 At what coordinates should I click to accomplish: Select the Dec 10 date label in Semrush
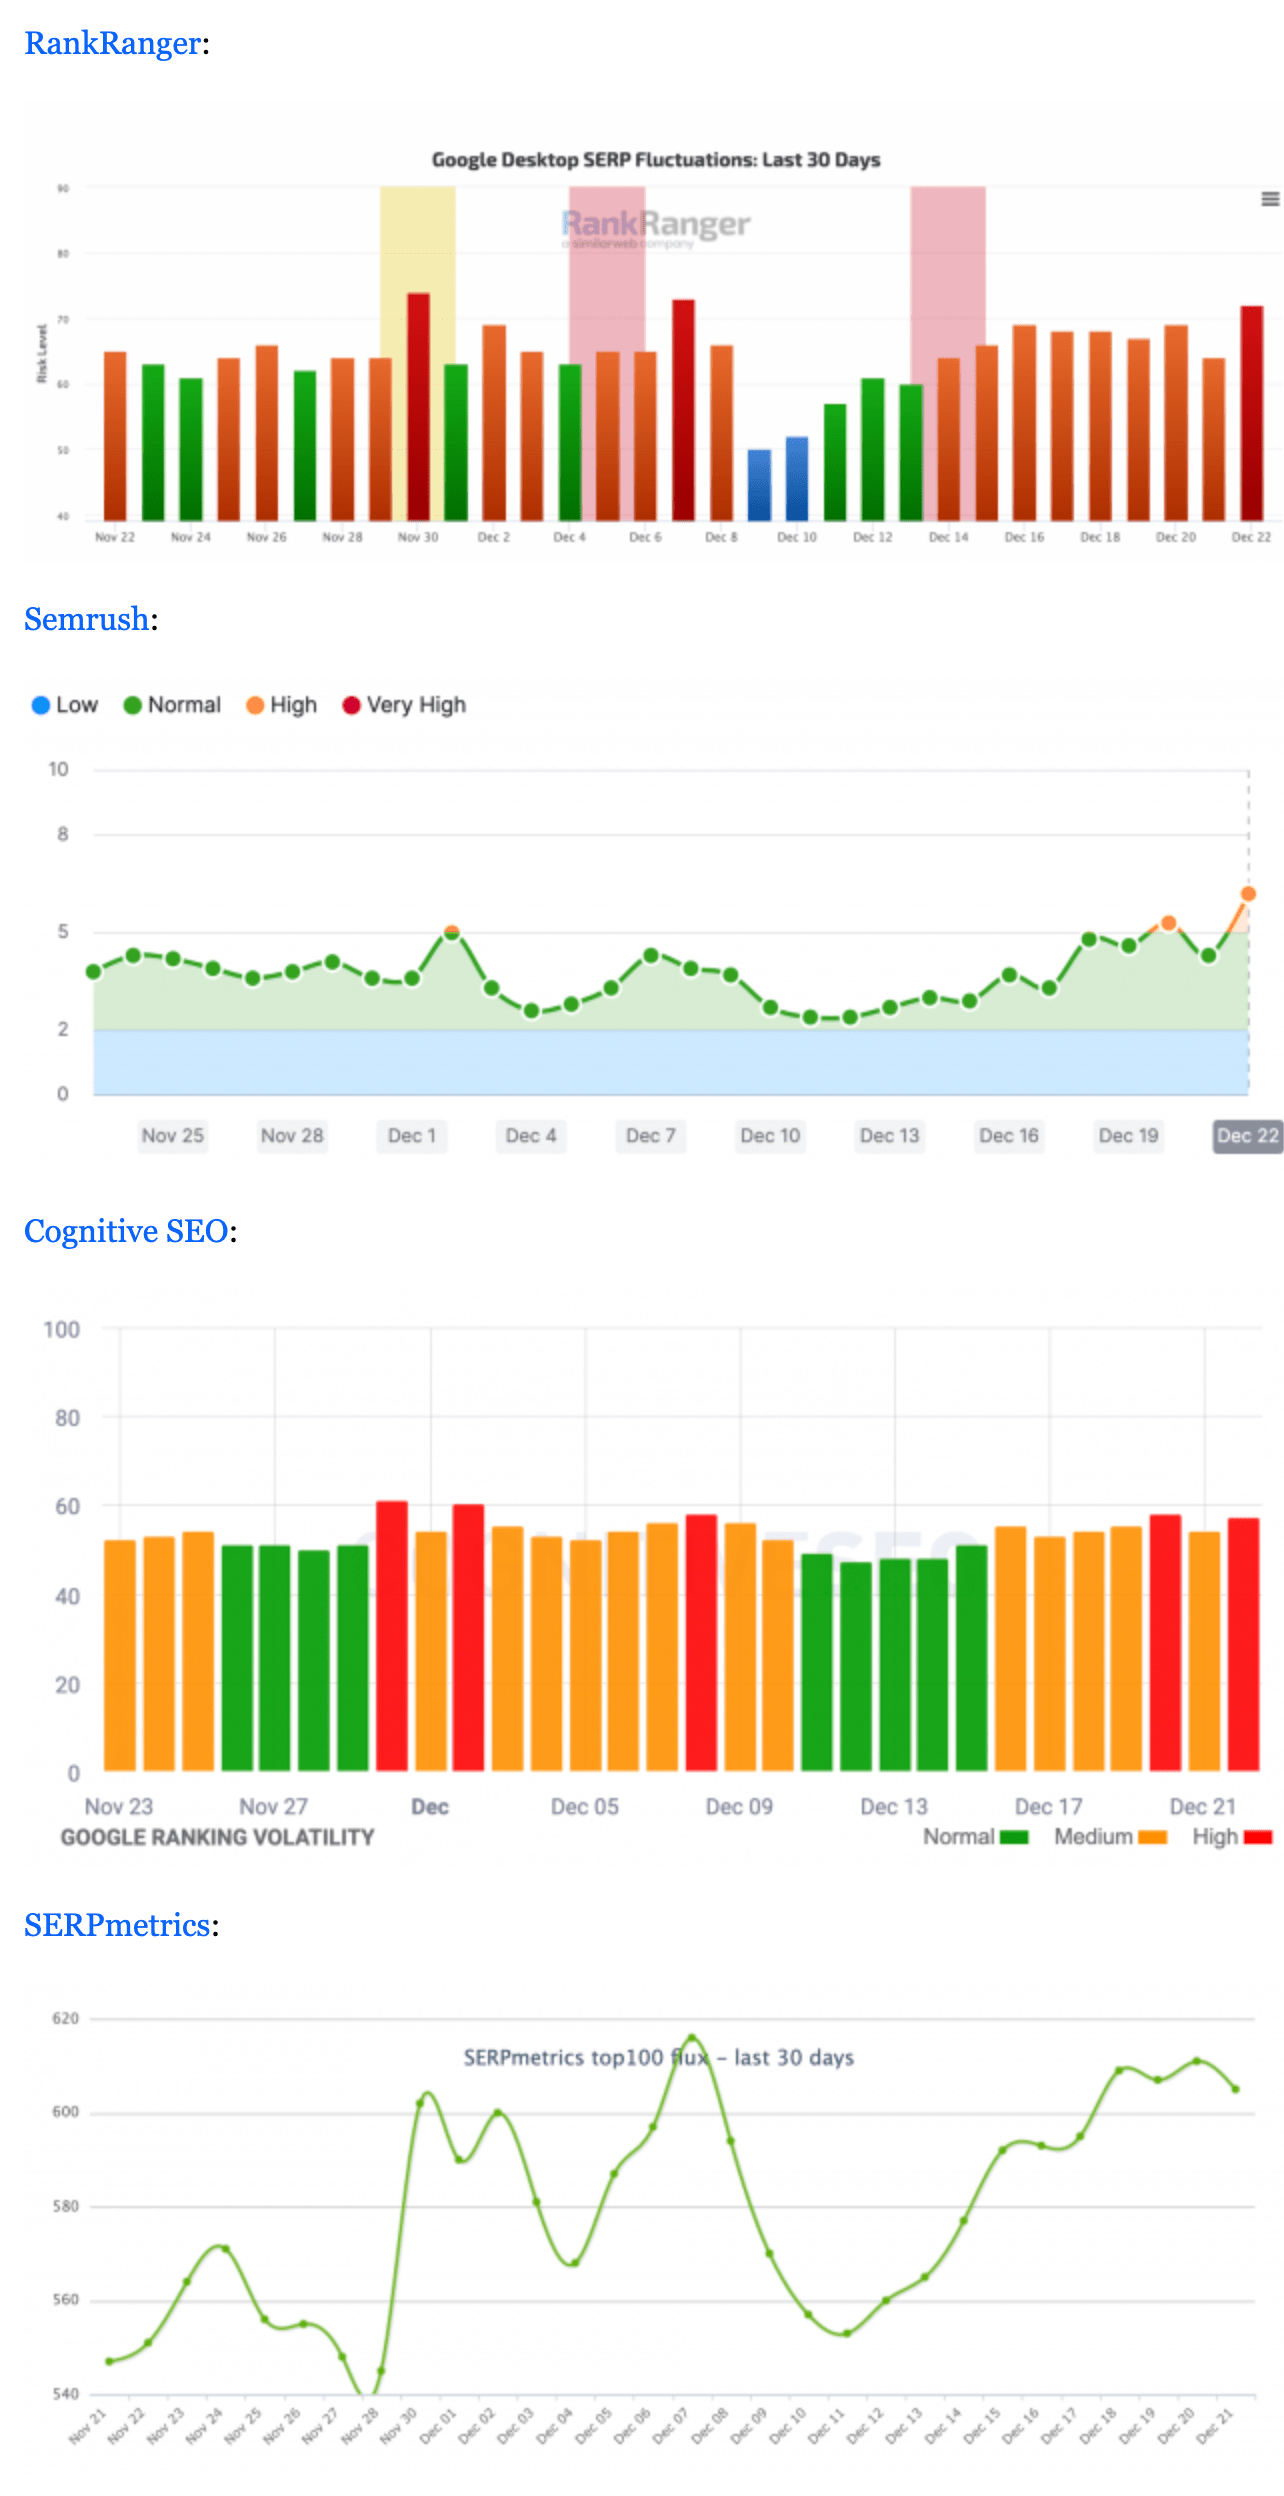click(770, 1136)
